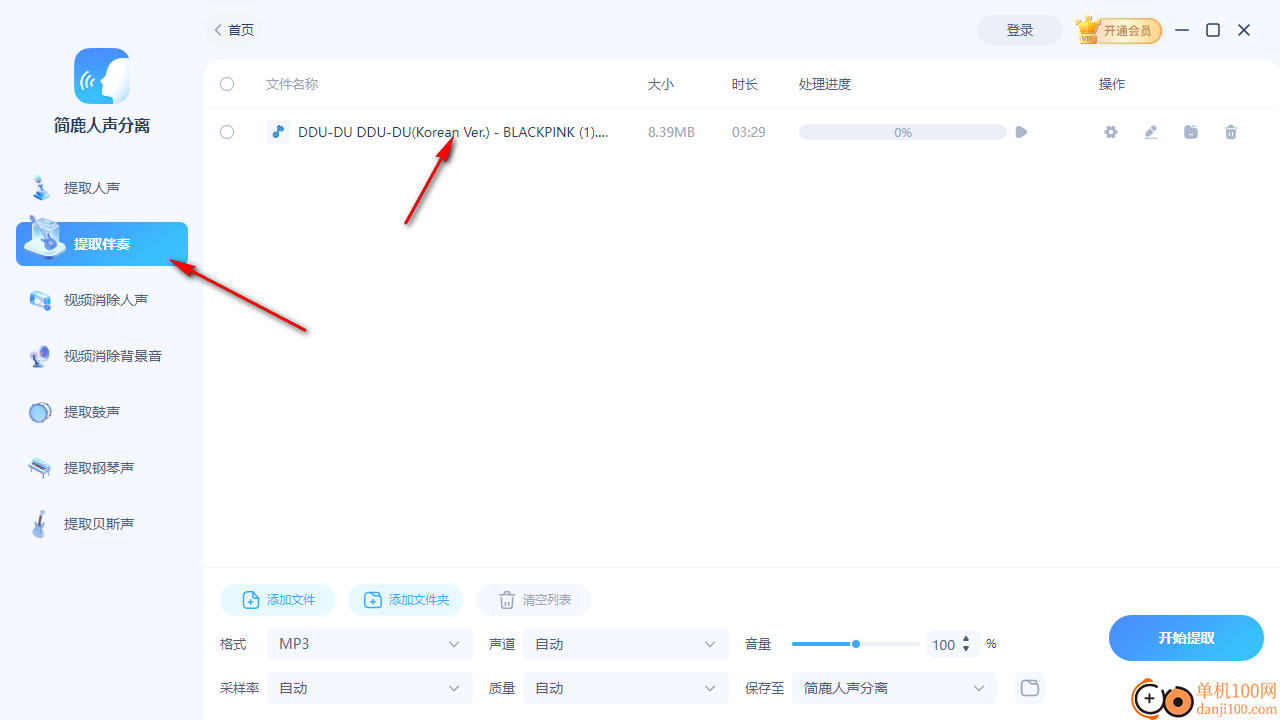Click the 03:29 duration cell

click(x=749, y=132)
